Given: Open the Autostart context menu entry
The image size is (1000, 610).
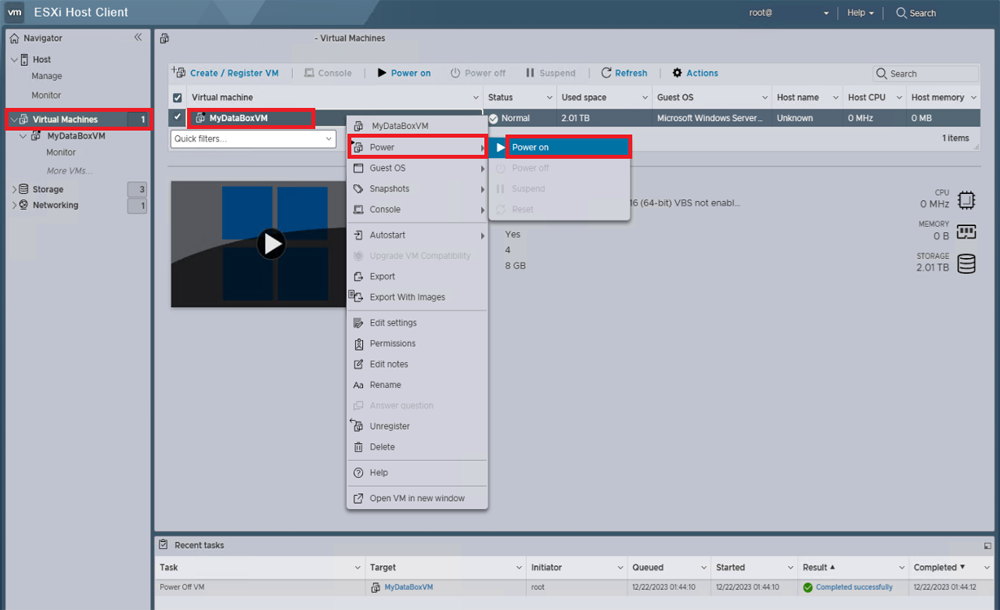Looking at the screenshot, I should 417,235.
